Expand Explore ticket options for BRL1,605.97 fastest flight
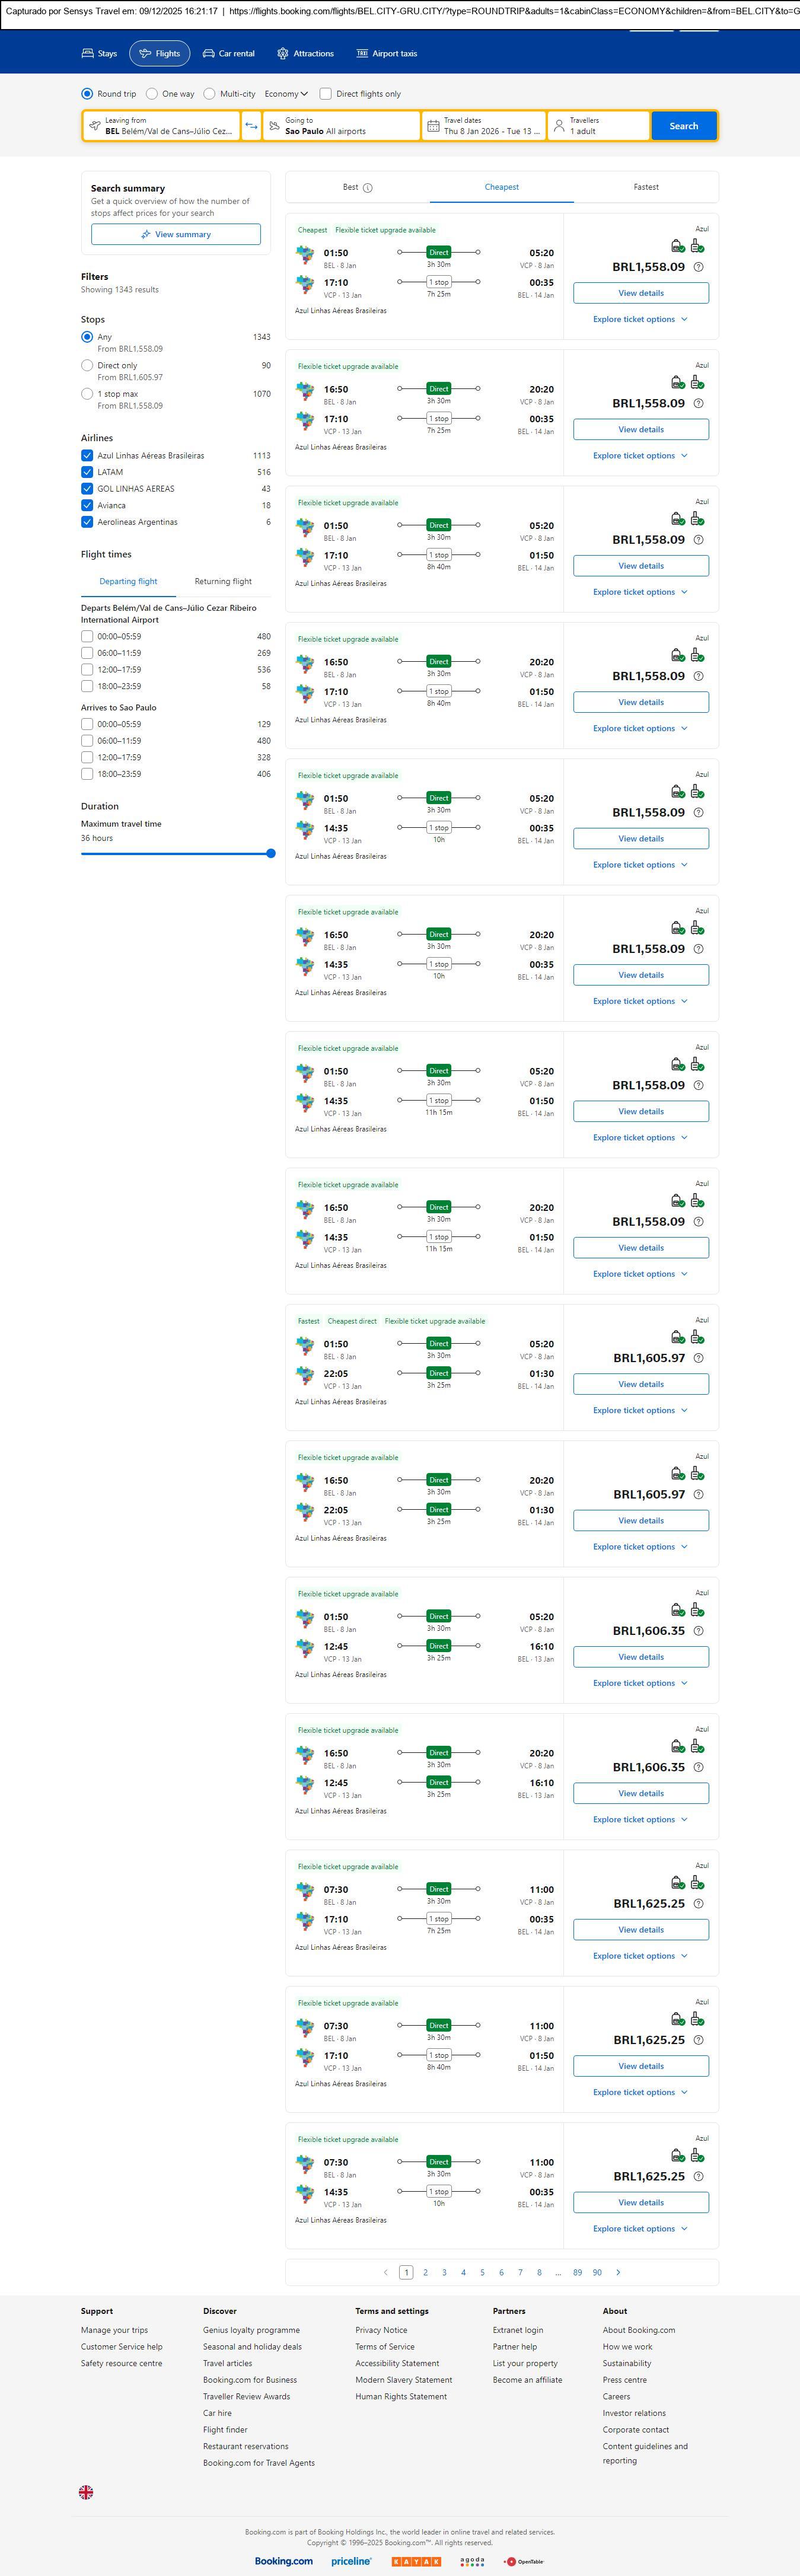This screenshot has width=800, height=2576. click(640, 1410)
